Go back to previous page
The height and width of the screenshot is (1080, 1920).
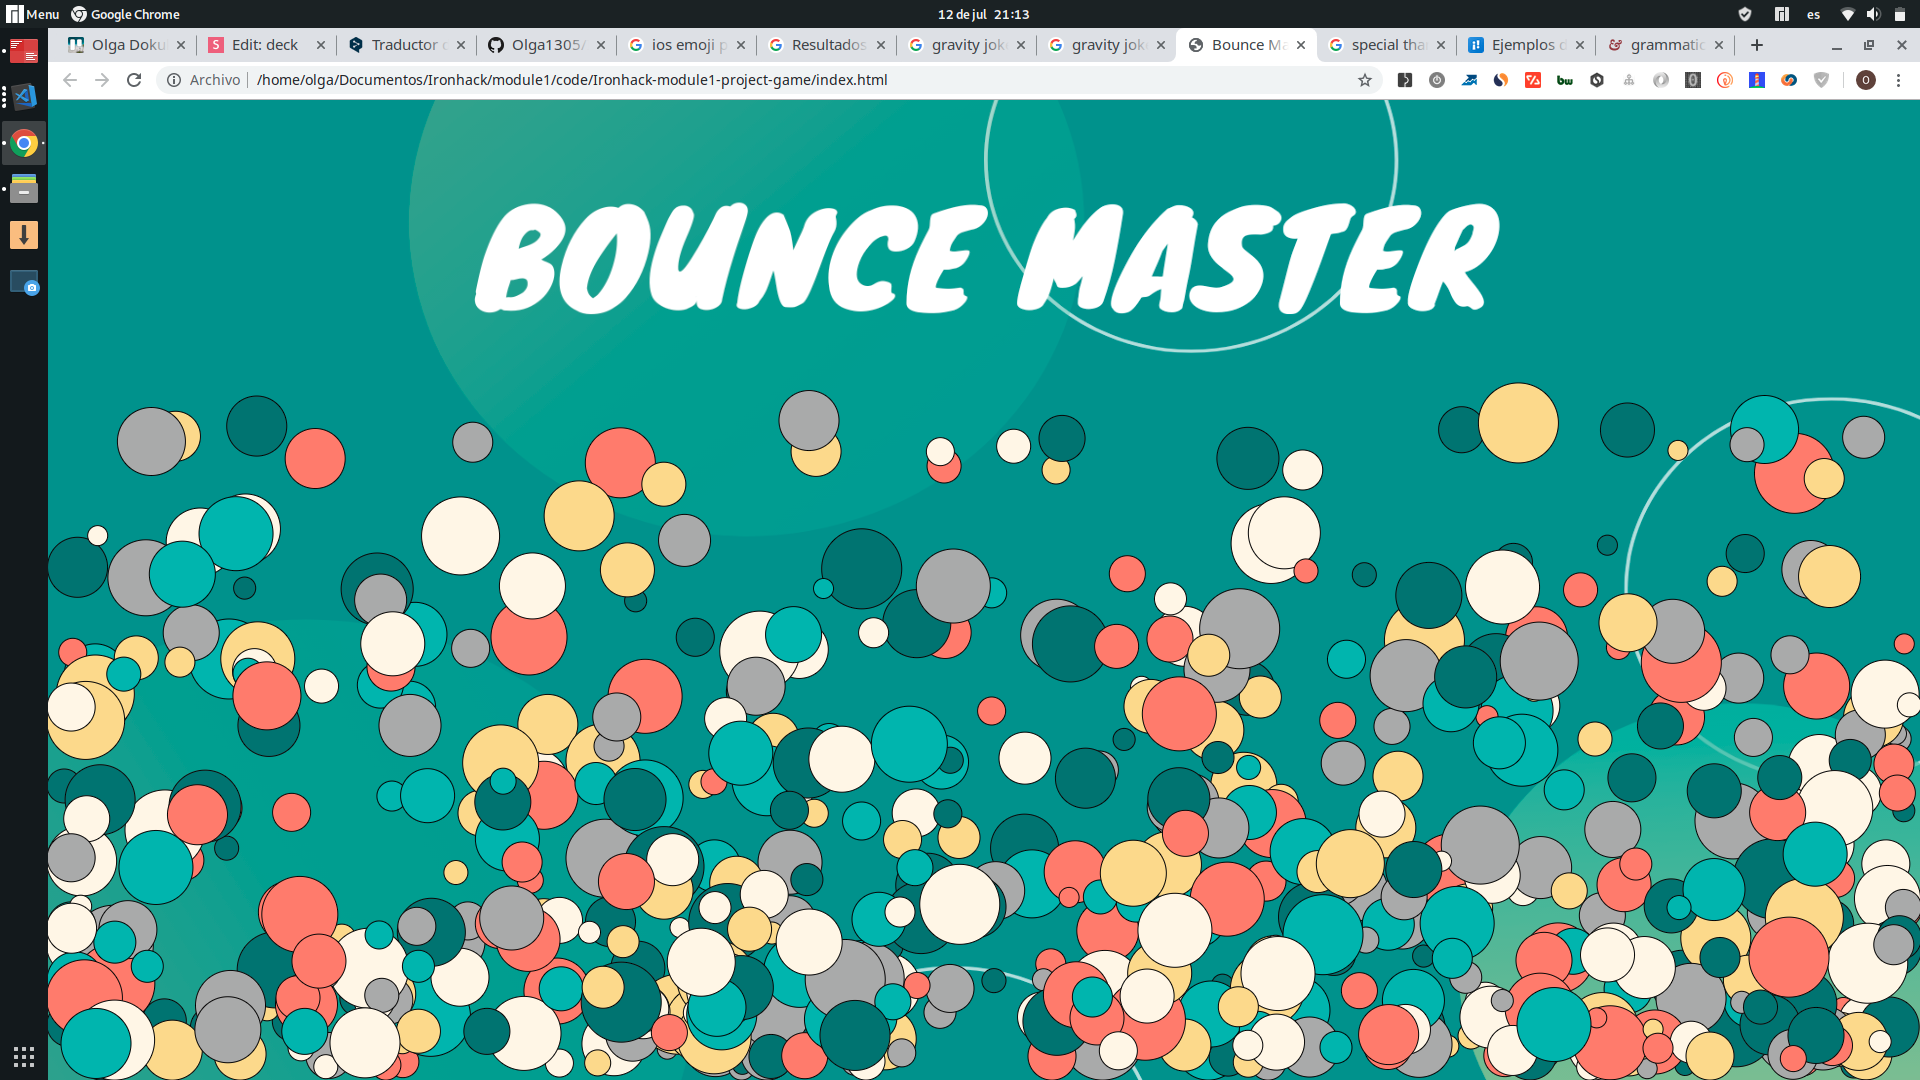coord(70,80)
